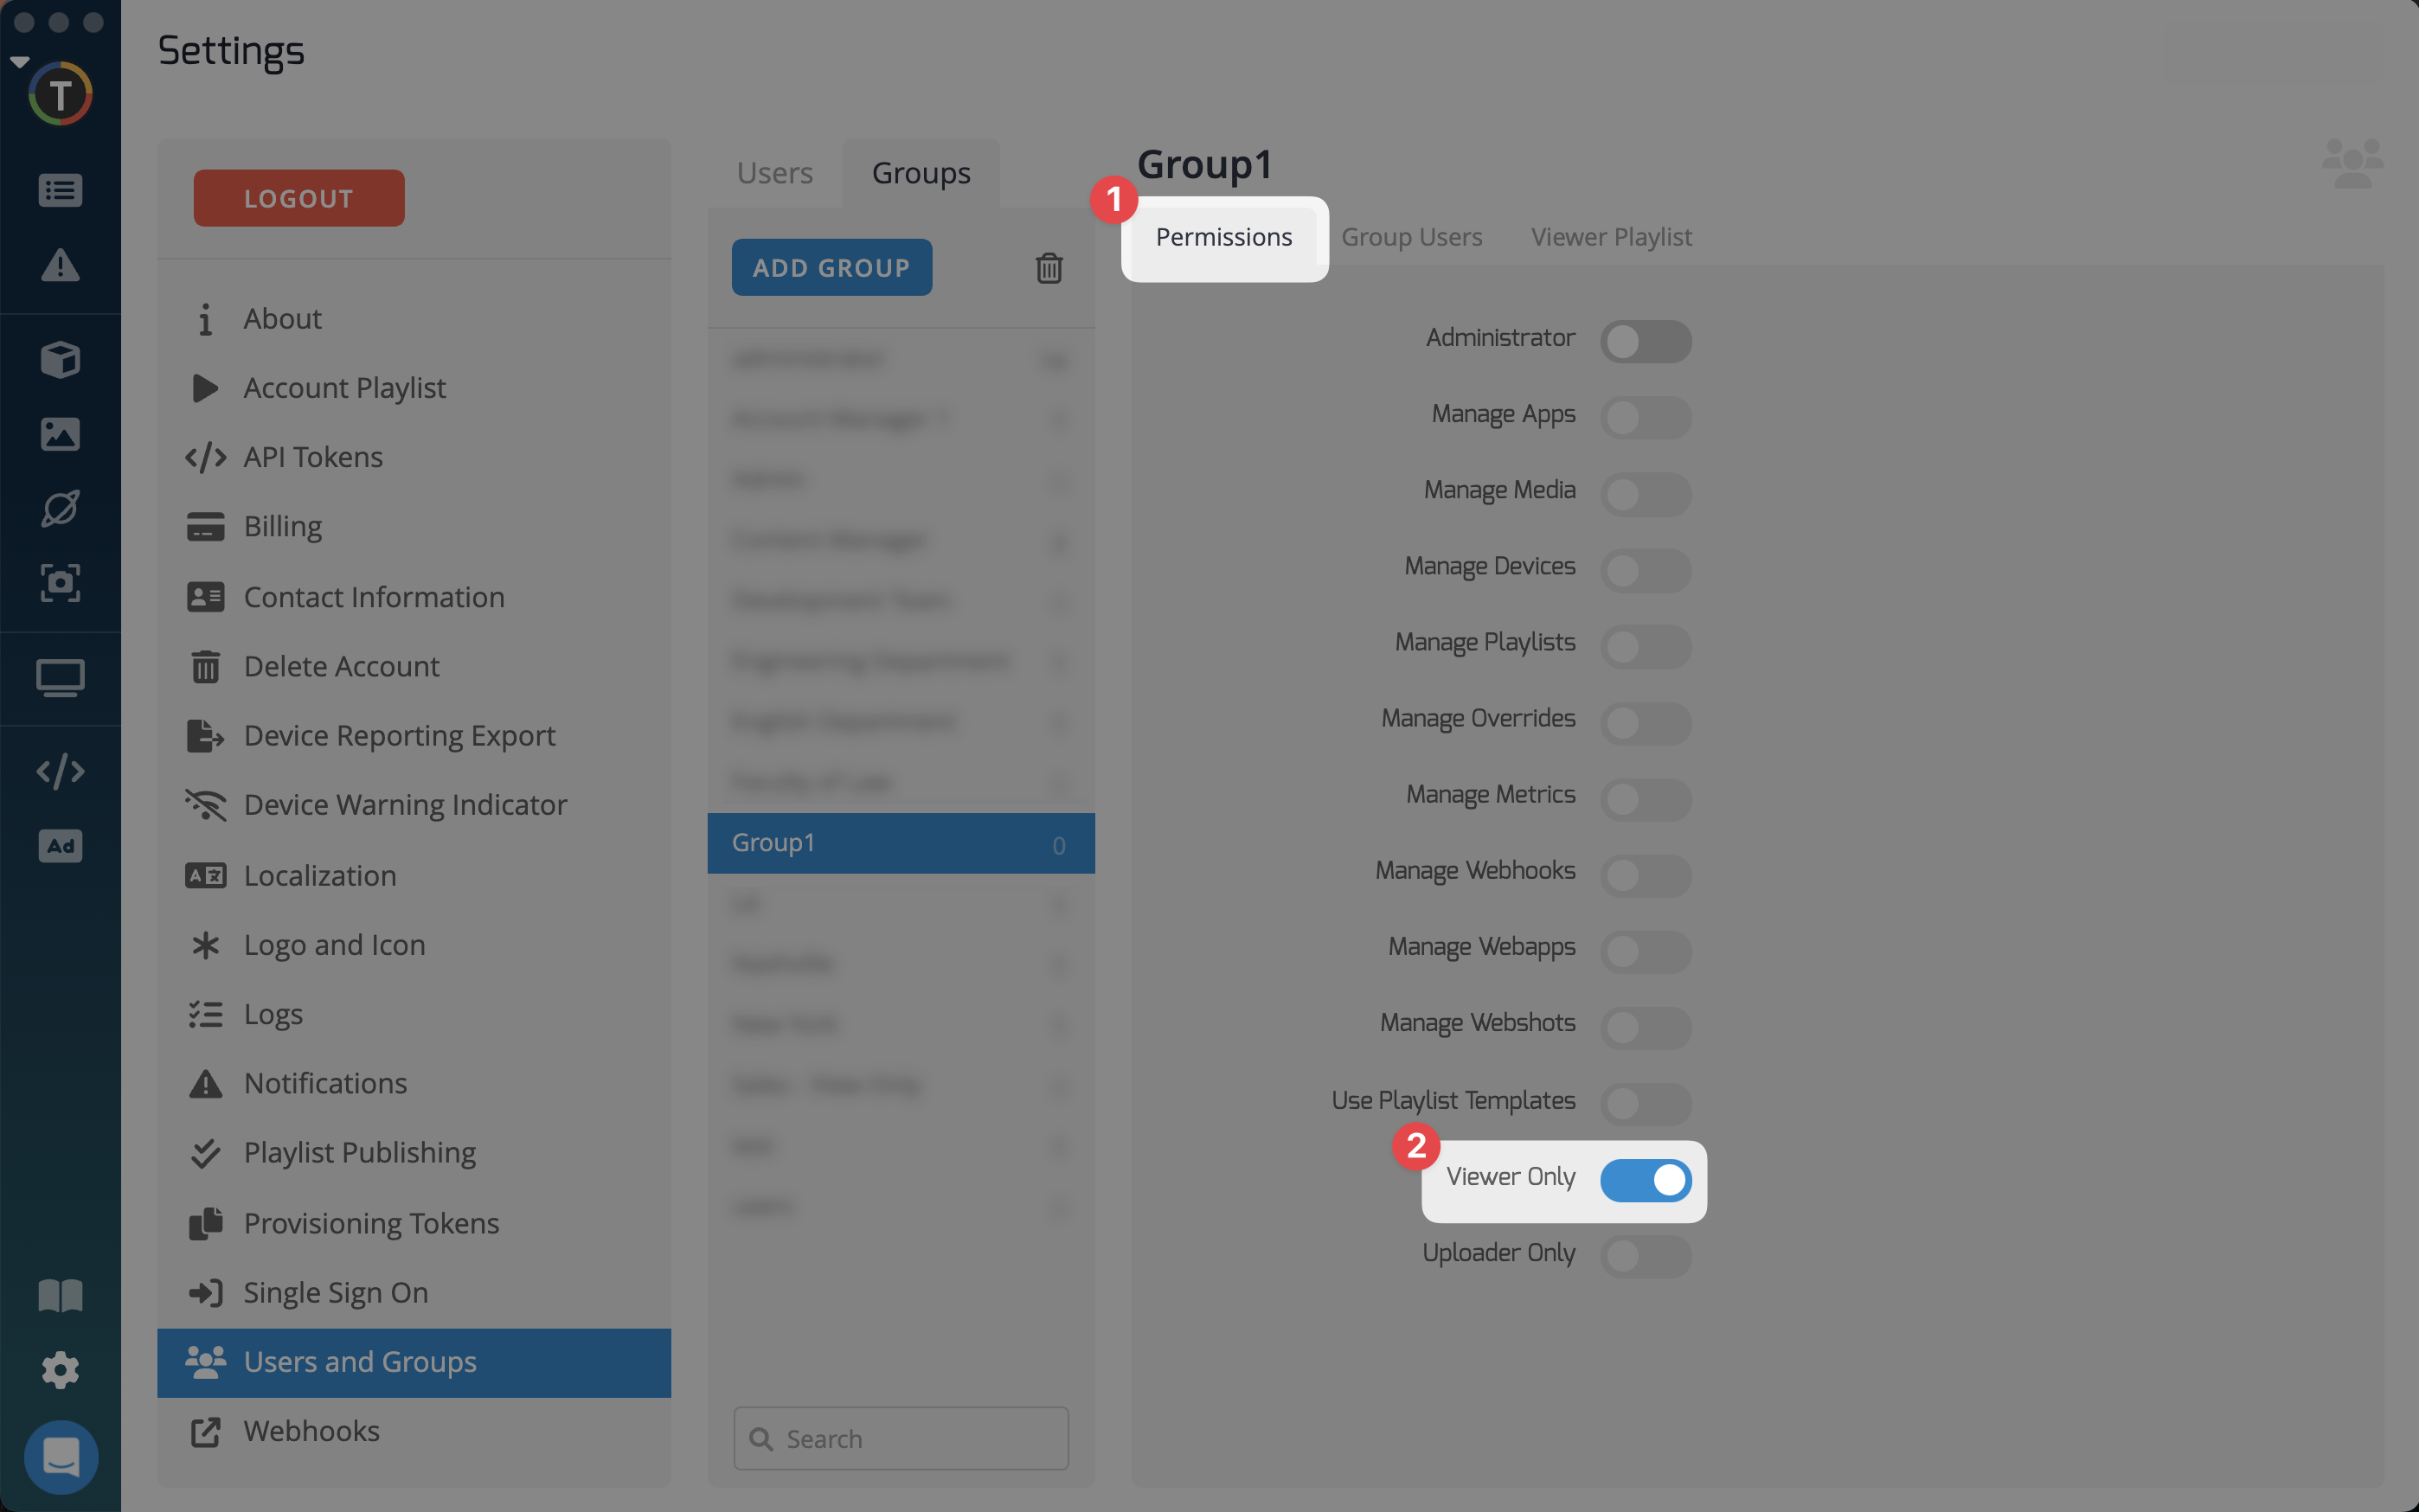
Task: Open the chat support bubble
Action: pyautogui.click(x=61, y=1457)
